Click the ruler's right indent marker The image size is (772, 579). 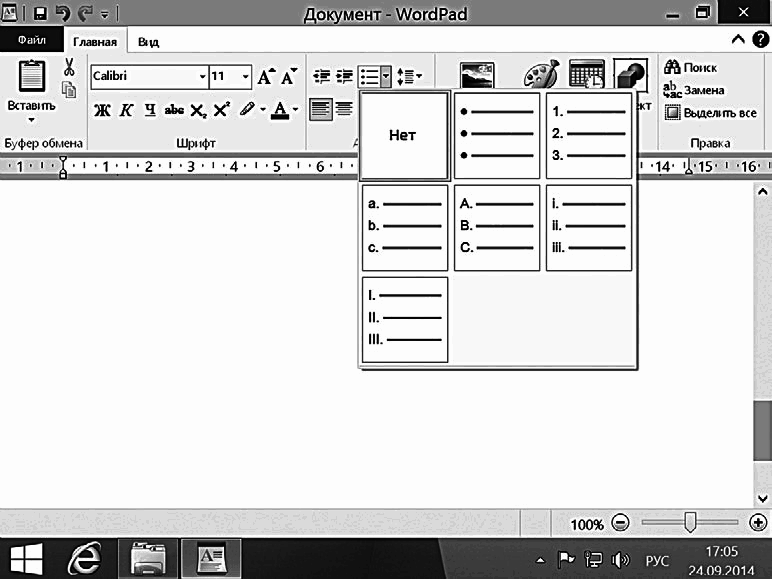tap(689, 168)
